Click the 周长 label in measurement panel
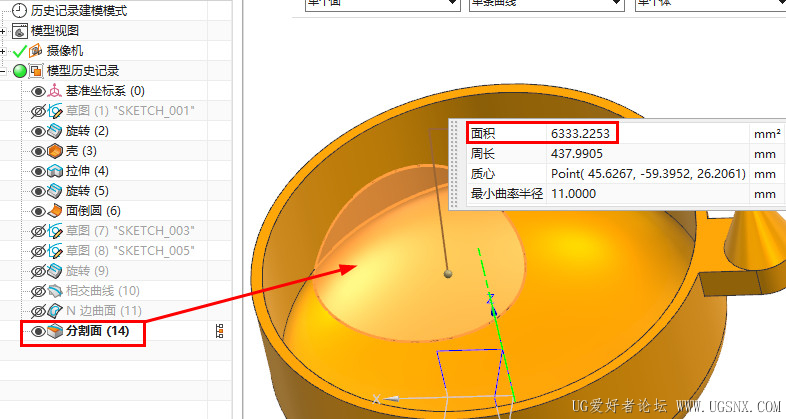The width and height of the screenshot is (786, 419). (483, 154)
